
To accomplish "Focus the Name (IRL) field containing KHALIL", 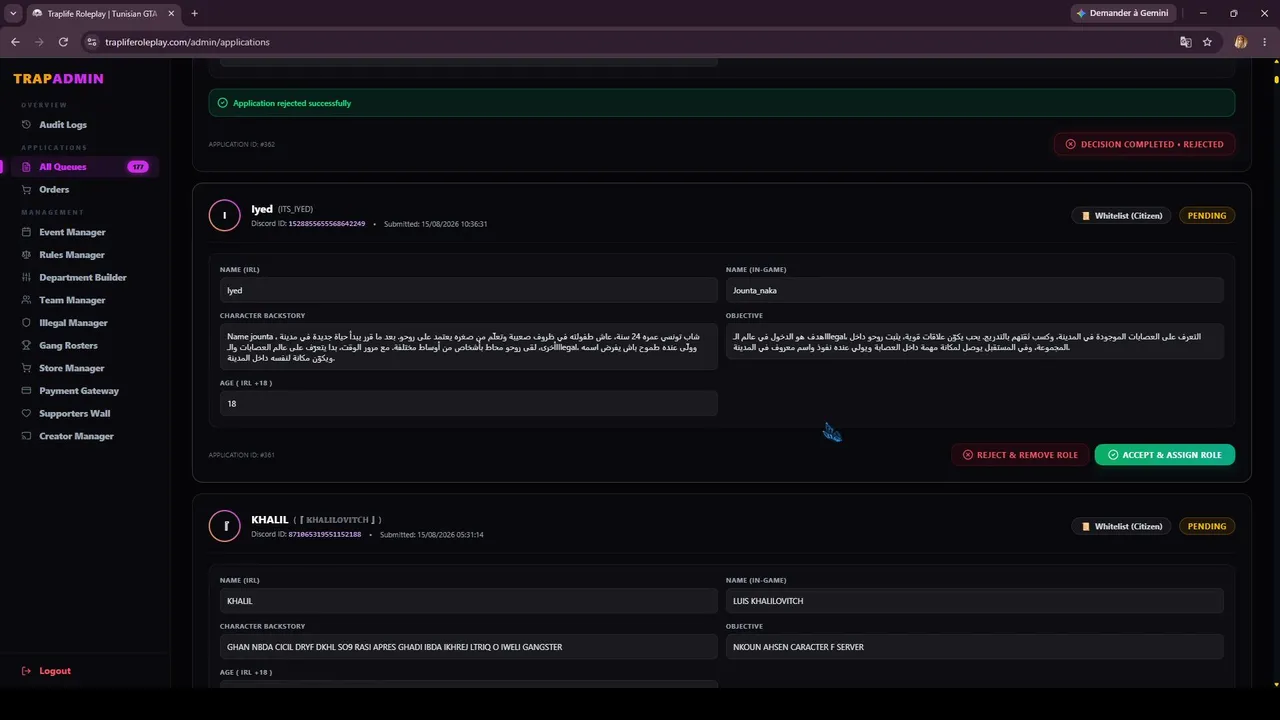I will [469, 601].
